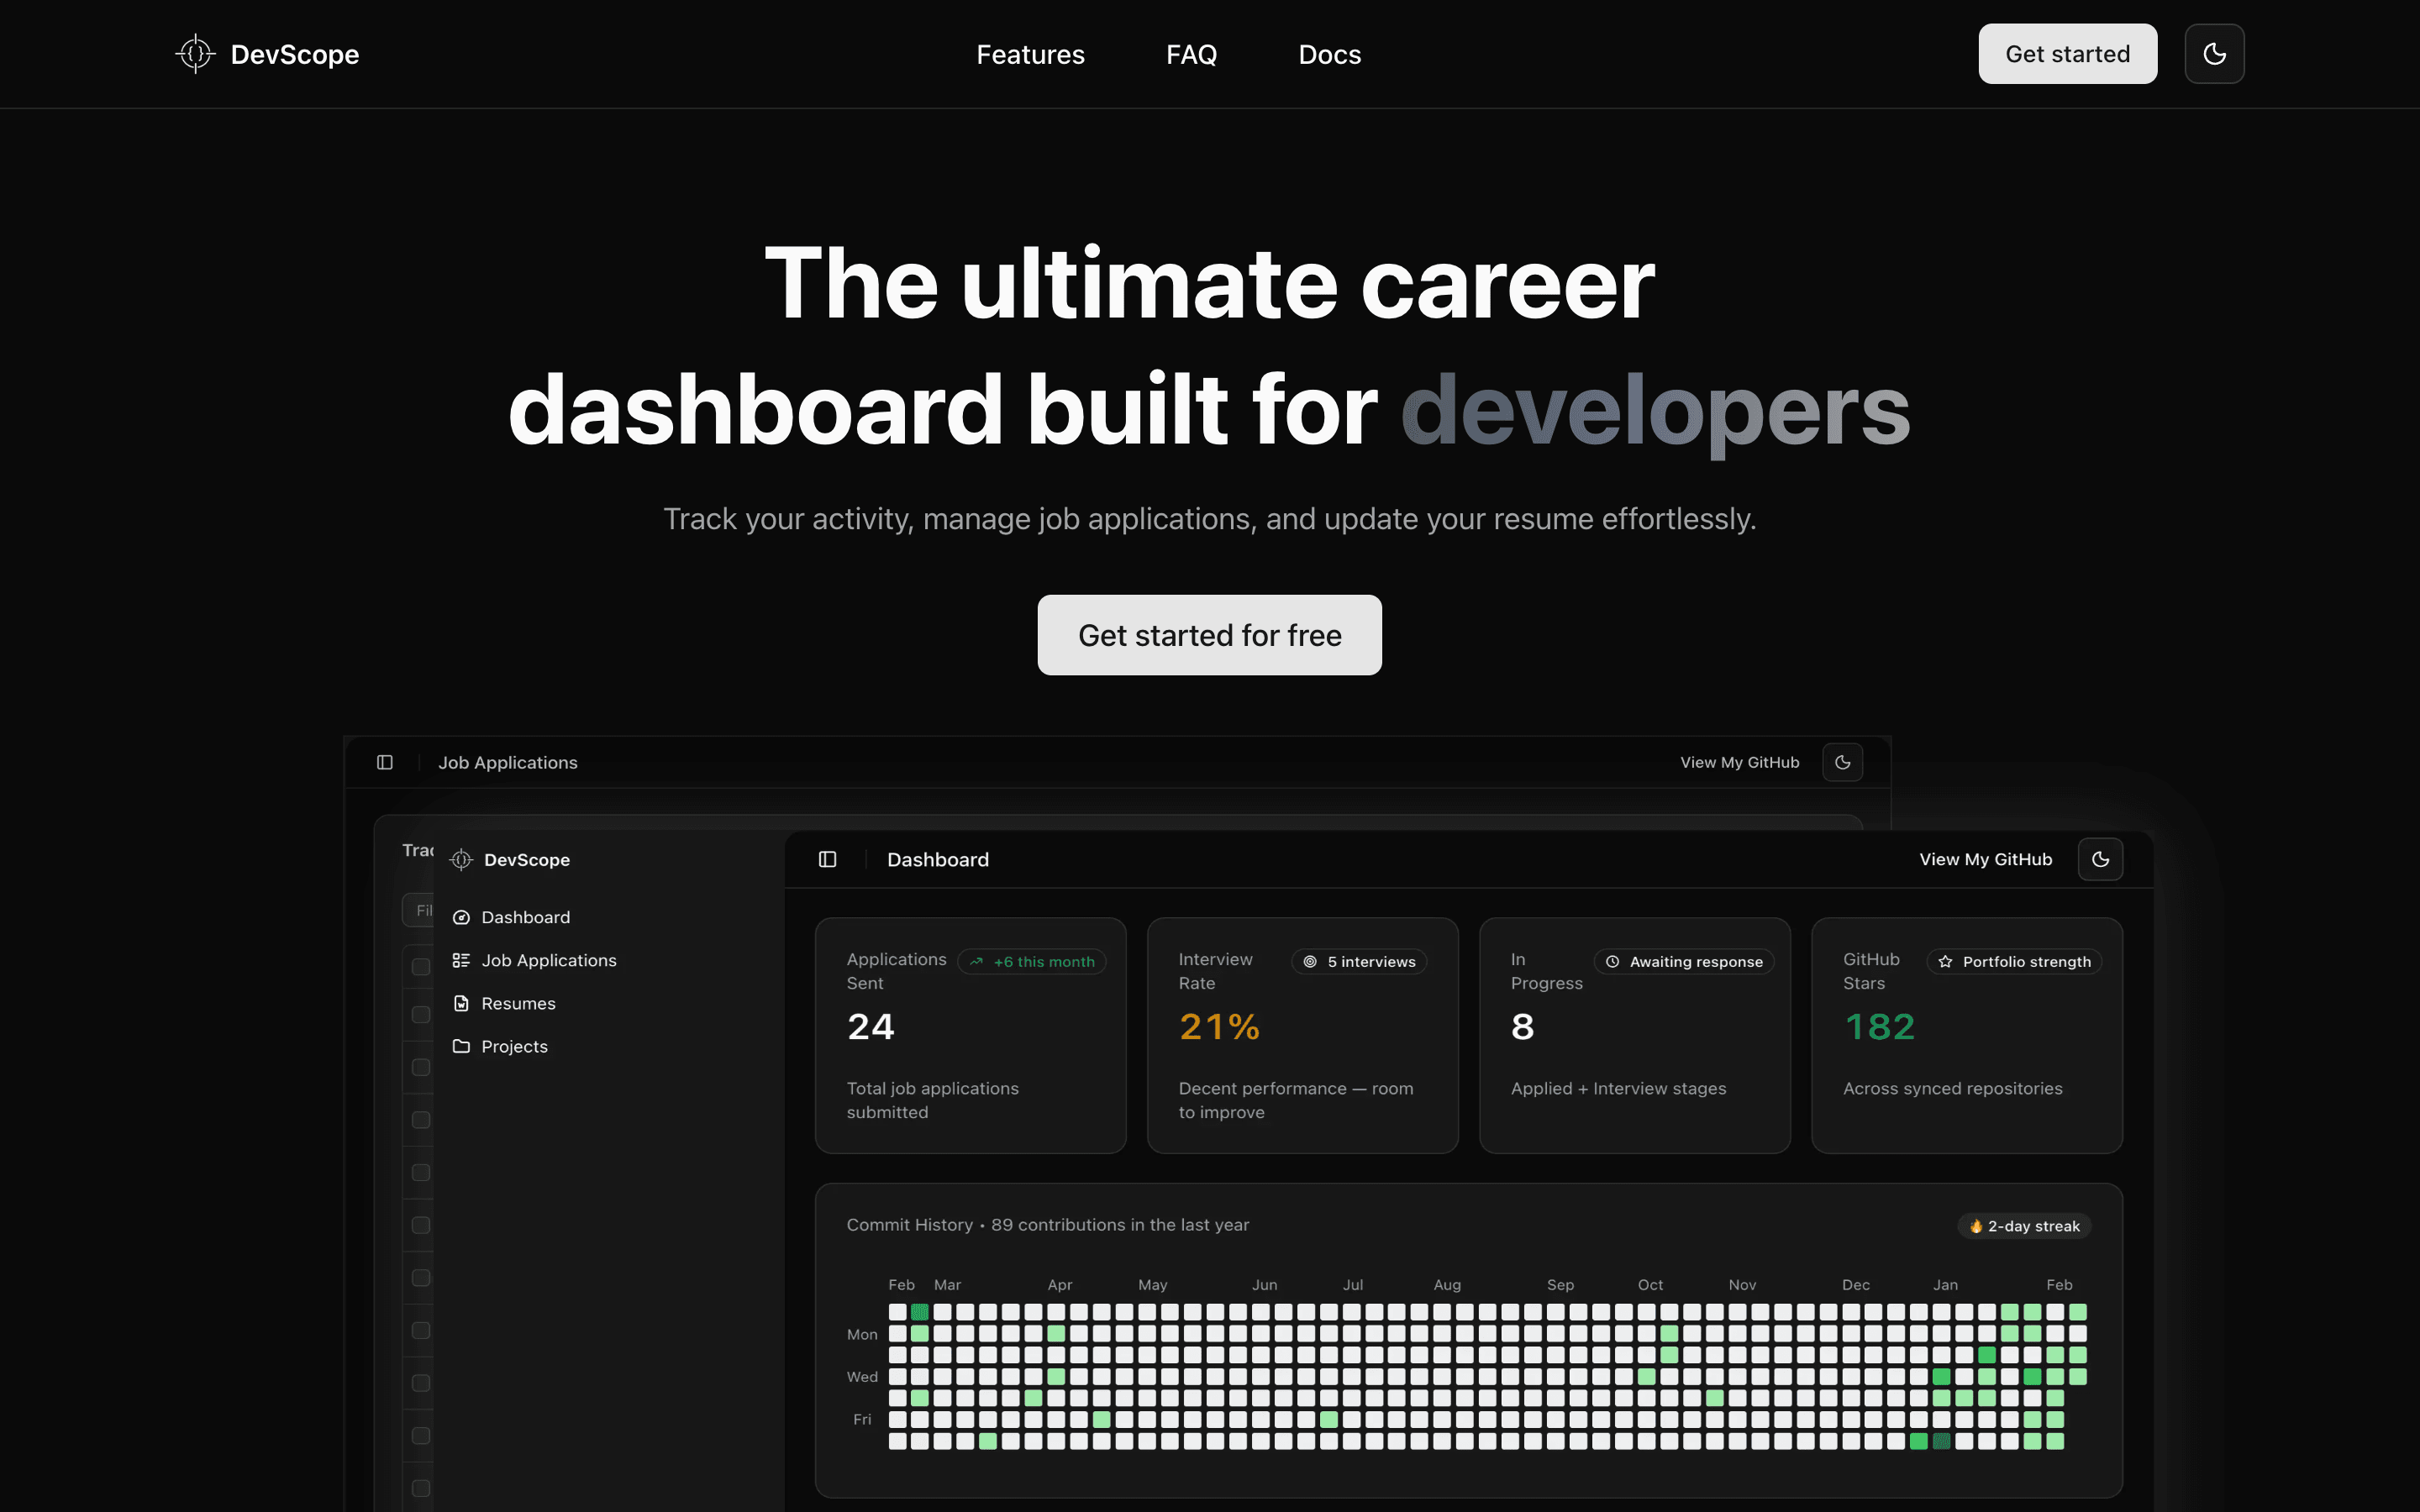Click the DevScope crosshair logo icon

tap(194, 54)
